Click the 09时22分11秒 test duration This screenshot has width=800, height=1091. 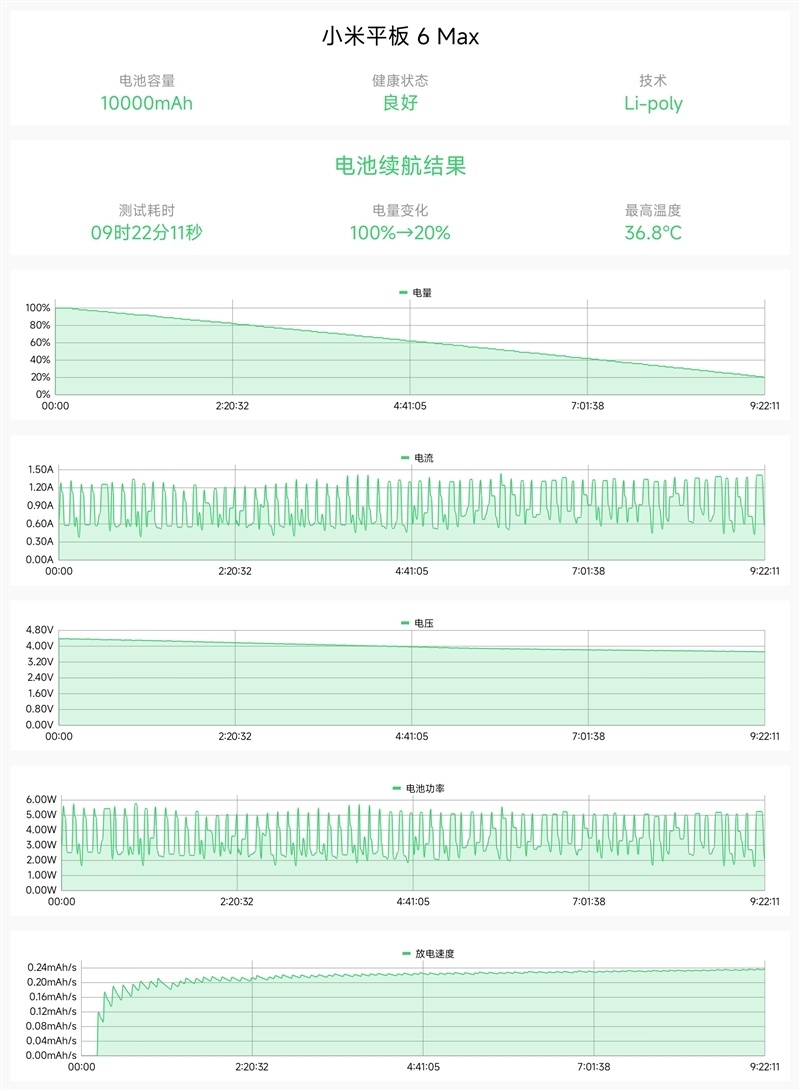(147, 232)
